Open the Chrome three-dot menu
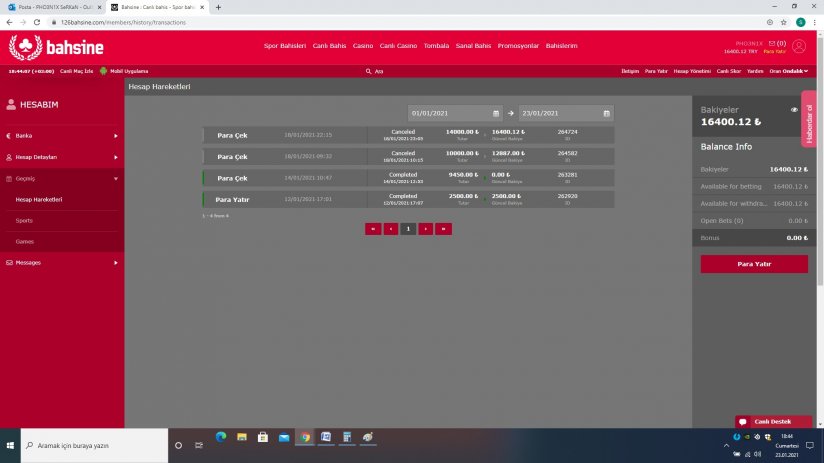This screenshot has height=463, width=824. [815, 22]
